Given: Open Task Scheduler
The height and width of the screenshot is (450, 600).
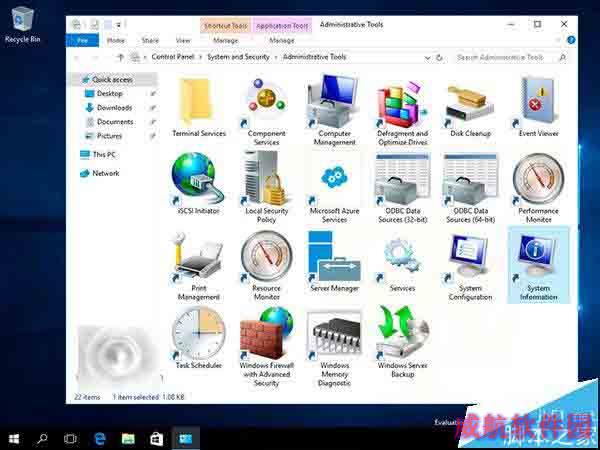Looking at the screenshot, I should click(199, 339).
